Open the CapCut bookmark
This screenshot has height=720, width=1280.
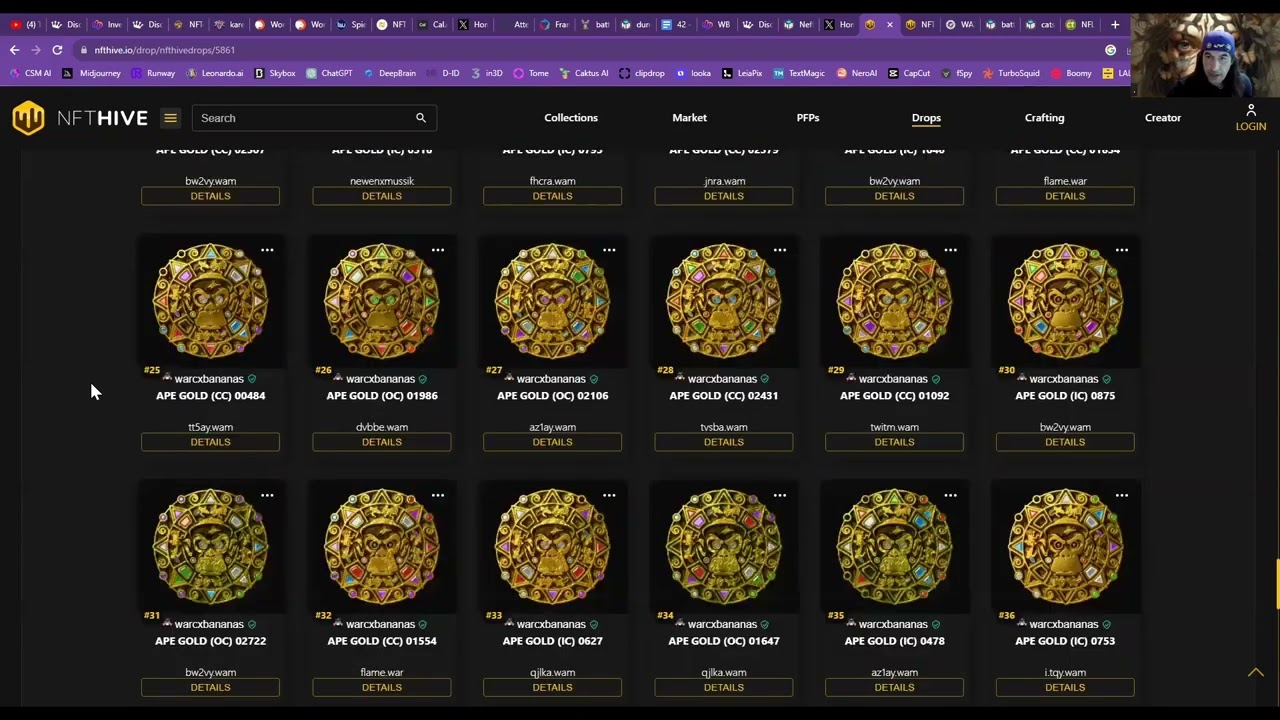tap(908, 73)
